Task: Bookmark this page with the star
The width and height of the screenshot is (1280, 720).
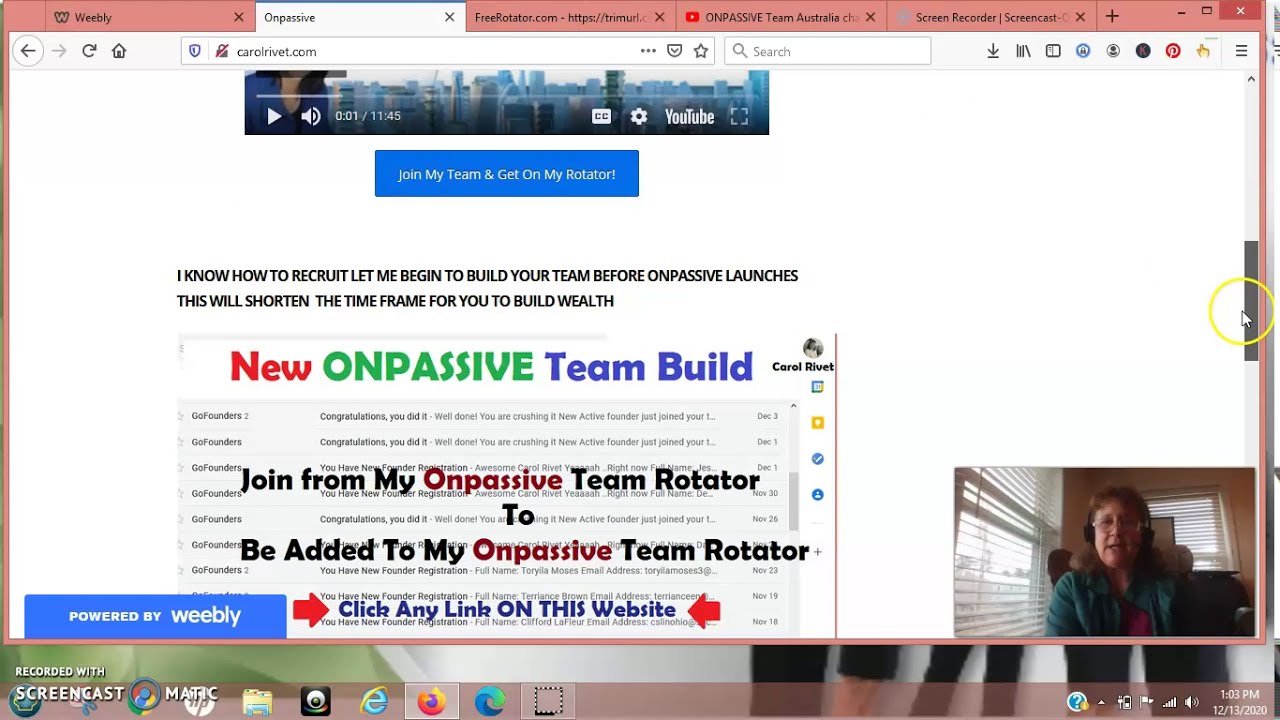Action: click(701, 51)
